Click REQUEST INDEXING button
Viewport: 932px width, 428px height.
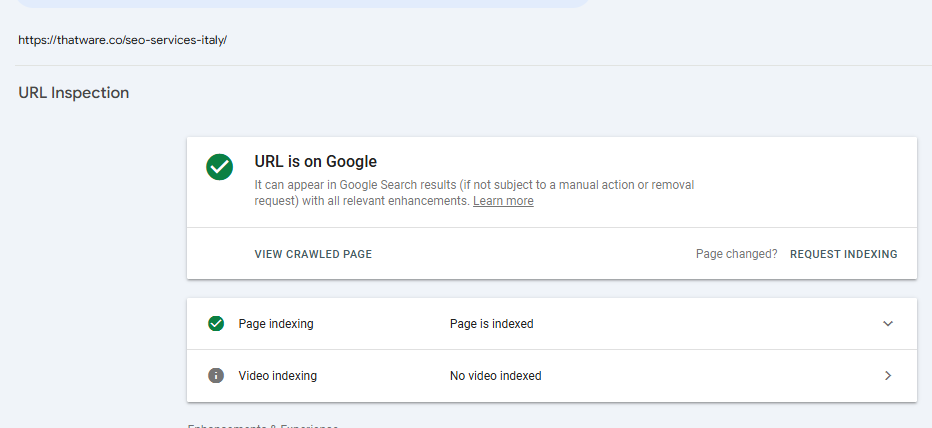[843, 254]
